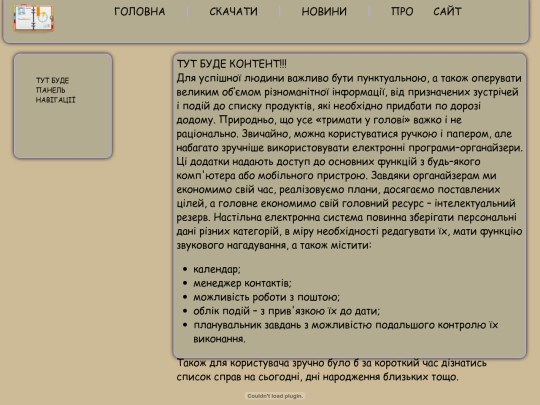Click the 'можливість роботи з поштою;' item
The height and width of the screenshot is (405, 540).
267,297
